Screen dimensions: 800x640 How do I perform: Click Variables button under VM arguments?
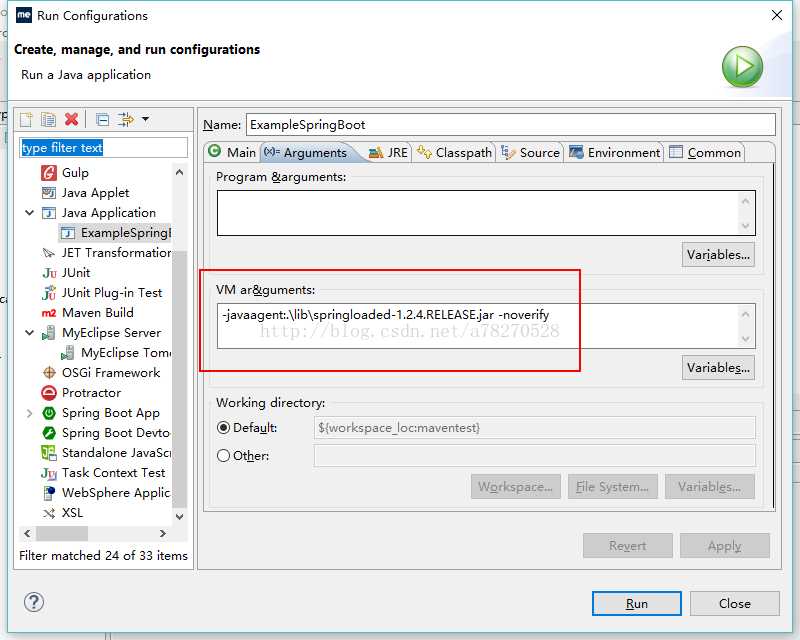[x=718, y=367]
